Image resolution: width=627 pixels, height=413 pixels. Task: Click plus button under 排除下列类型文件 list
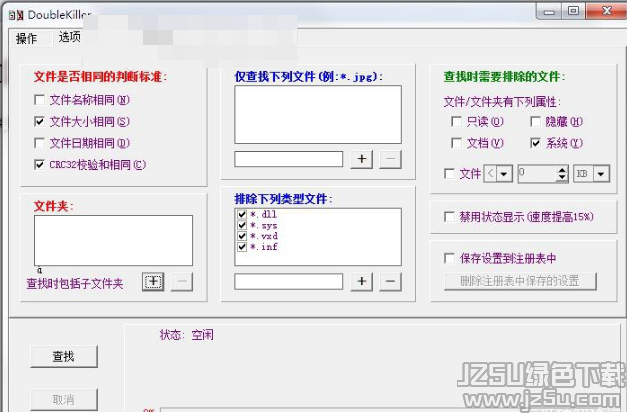(361, 281)
